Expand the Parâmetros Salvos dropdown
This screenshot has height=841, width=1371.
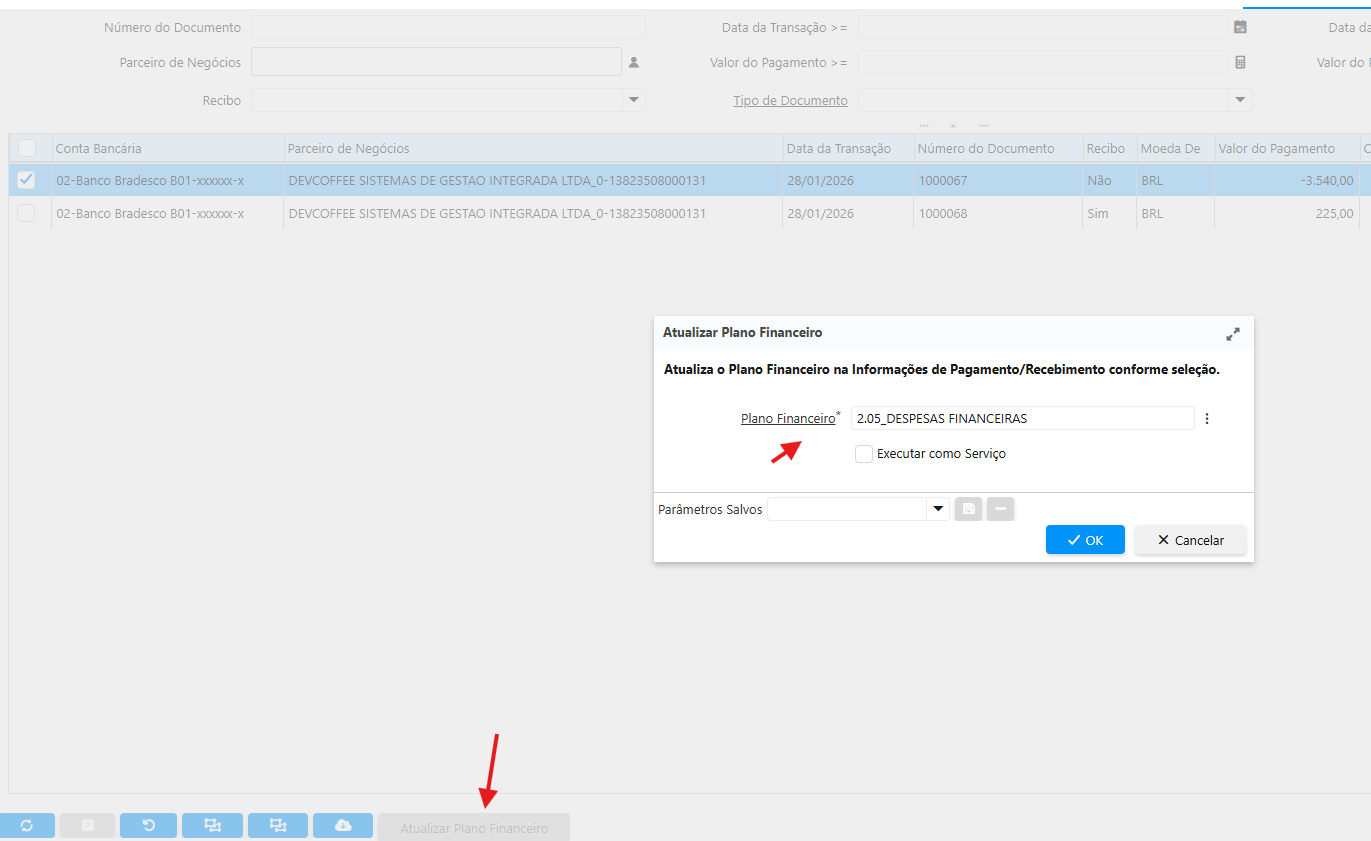[x=938, y=509]
